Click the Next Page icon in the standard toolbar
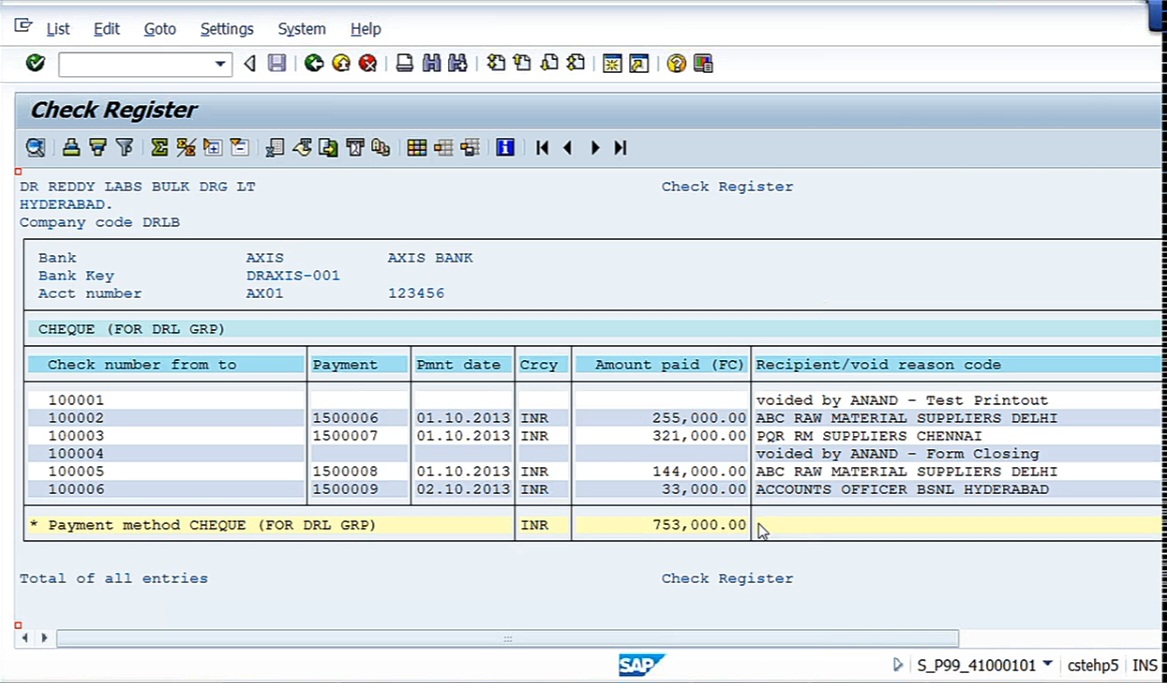The image size is (1167, 683). (x=549, y=63)
